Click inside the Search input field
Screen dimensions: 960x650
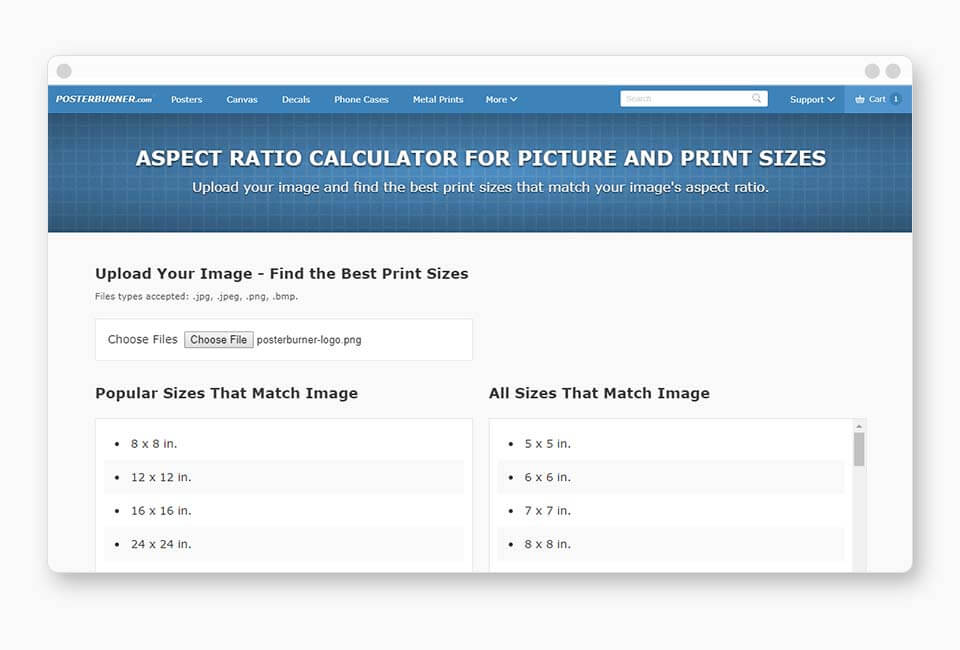(x=686, y=98)
